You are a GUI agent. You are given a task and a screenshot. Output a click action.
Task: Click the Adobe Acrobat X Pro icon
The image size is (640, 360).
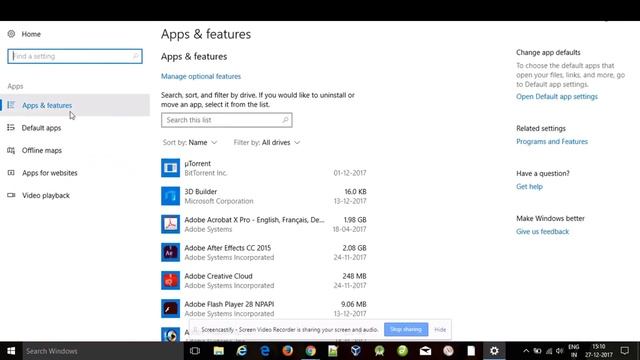[x=170, y=224]
